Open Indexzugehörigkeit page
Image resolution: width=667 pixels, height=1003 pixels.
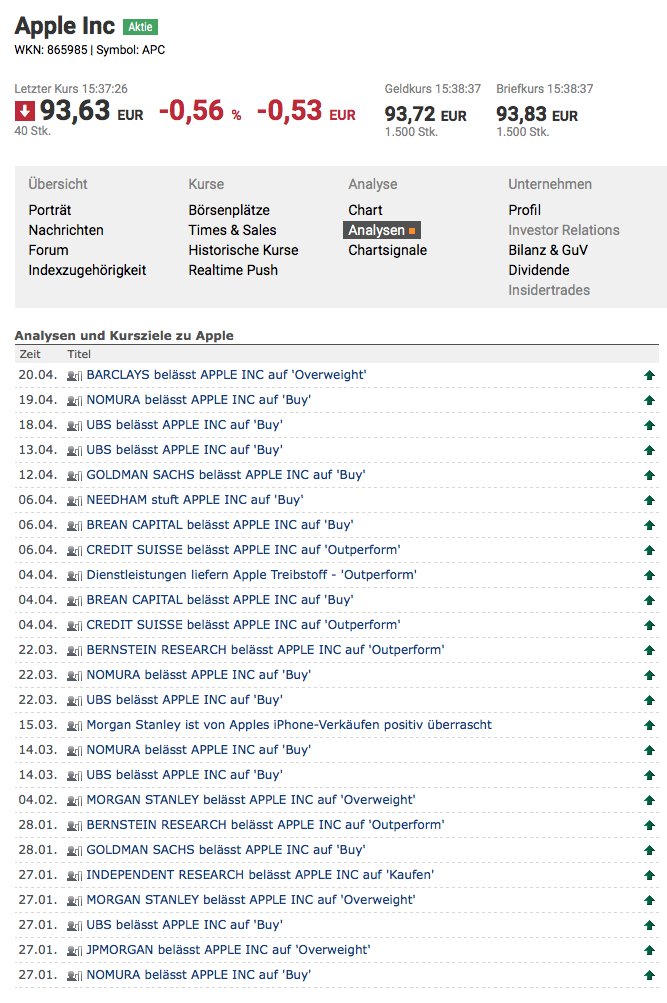point(87,271)
